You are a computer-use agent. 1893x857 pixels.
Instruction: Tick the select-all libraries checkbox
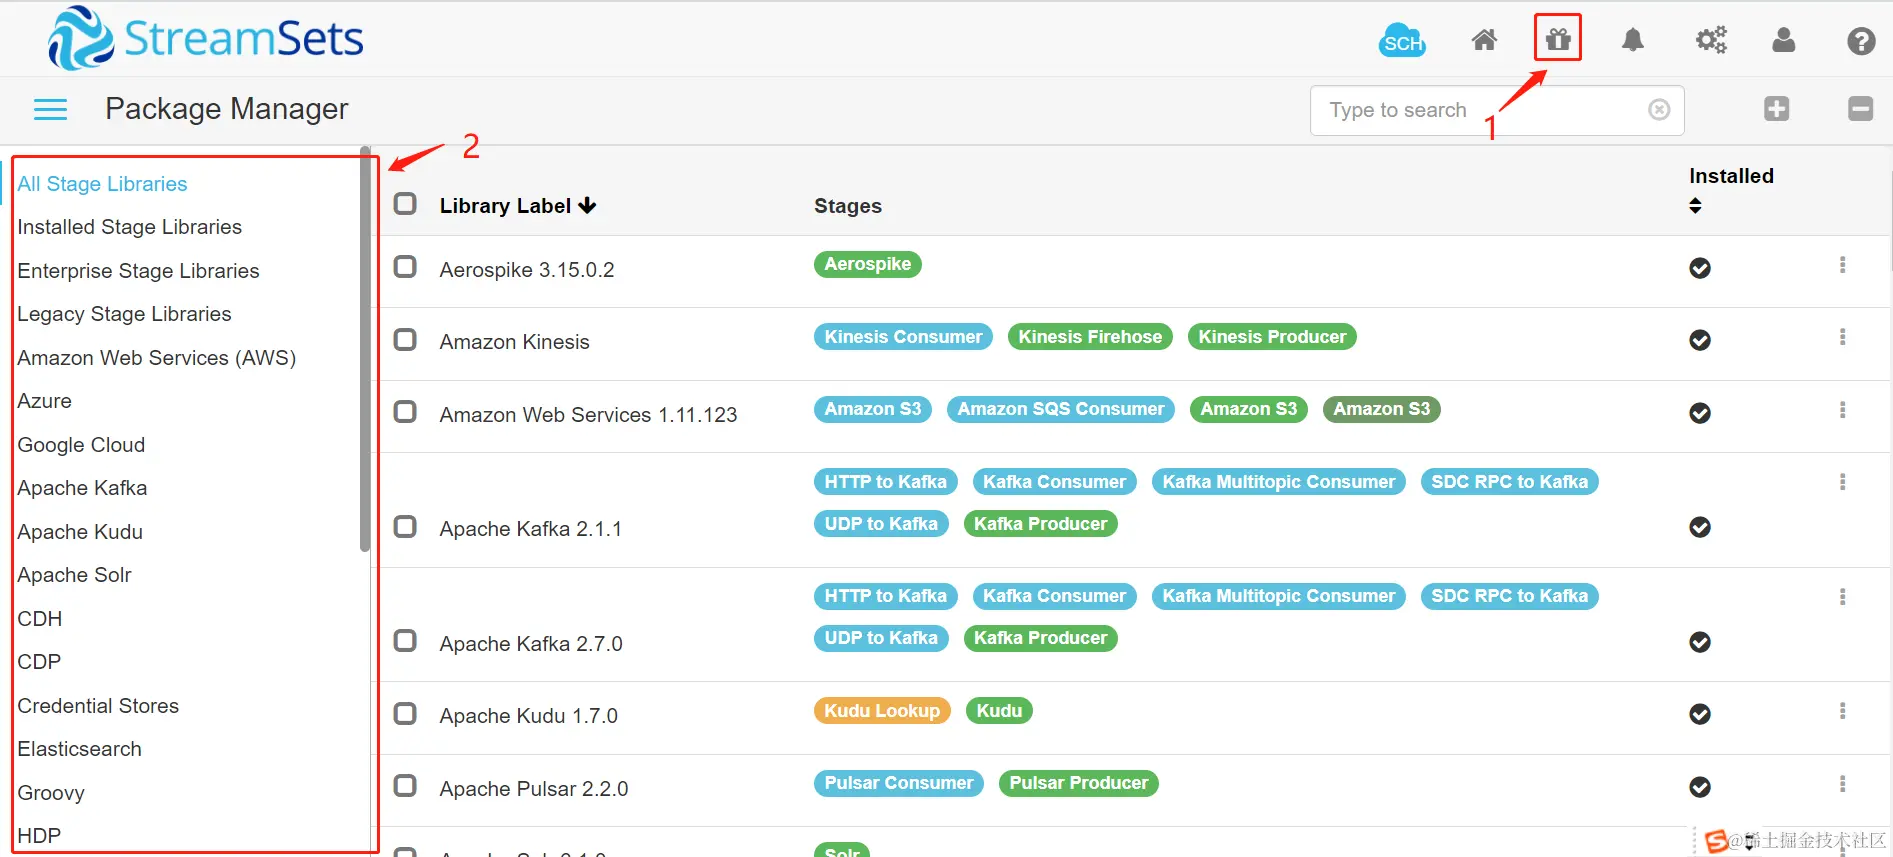[405, 204]
